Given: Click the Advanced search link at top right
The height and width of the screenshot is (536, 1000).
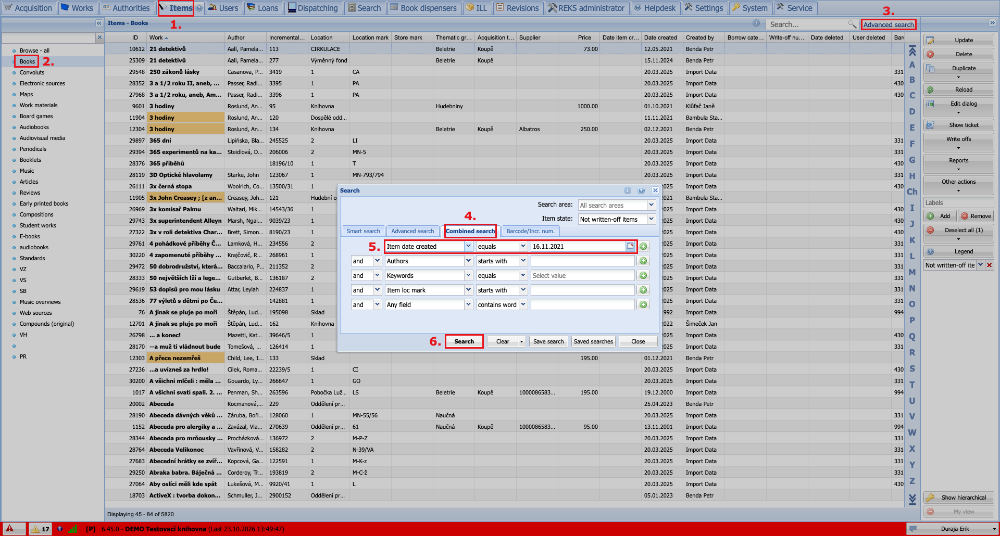Looking at the screenshot, I should tap(888, 24).
